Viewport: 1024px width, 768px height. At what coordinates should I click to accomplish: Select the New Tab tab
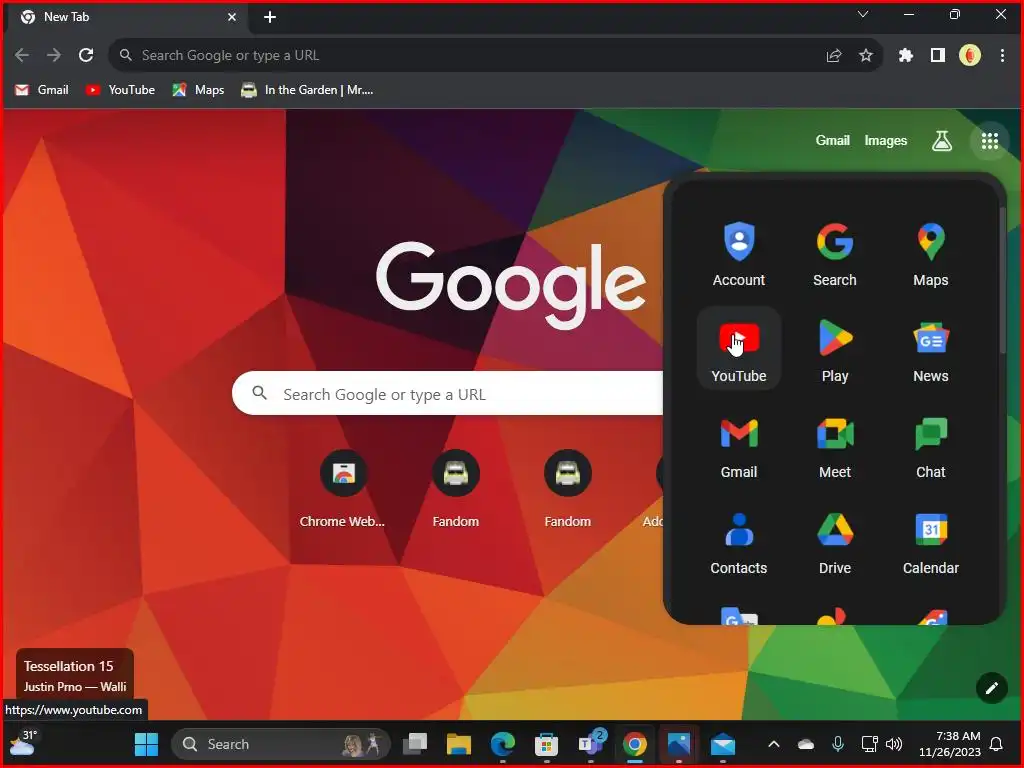(x=127, y=18)
